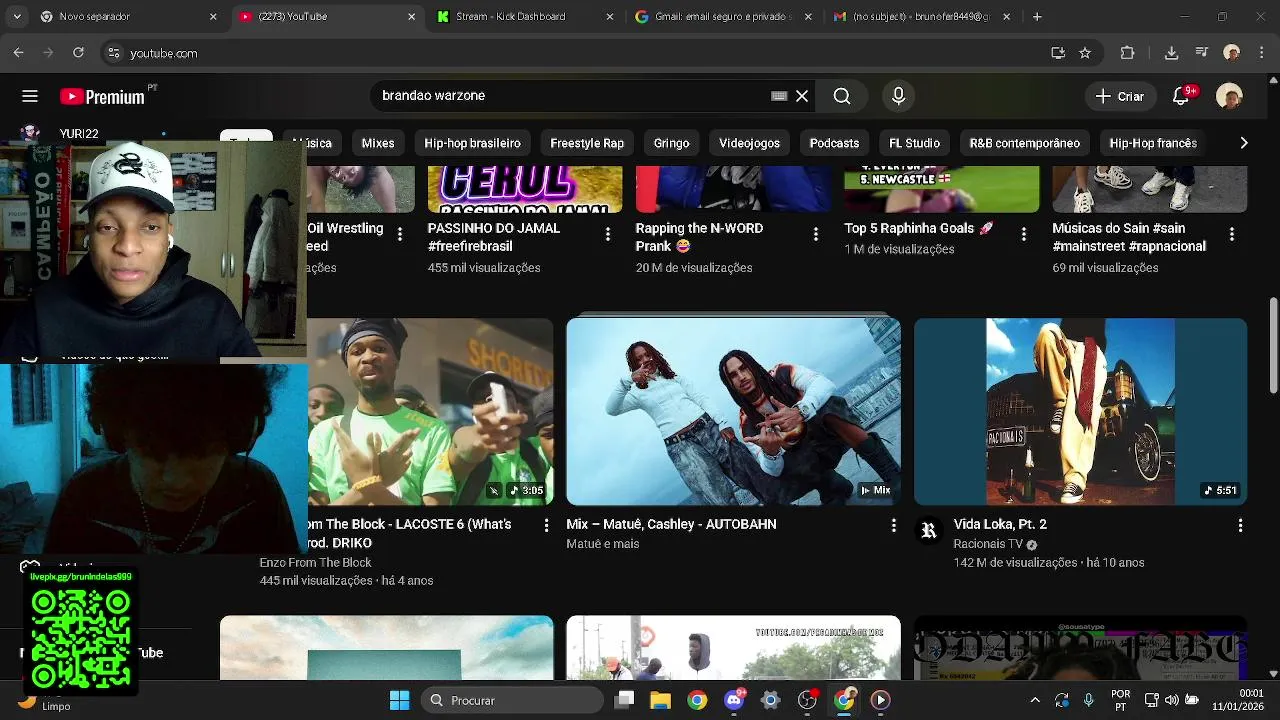
Task: Show more filter chips with right arrow
Action: coord(1243,143)
